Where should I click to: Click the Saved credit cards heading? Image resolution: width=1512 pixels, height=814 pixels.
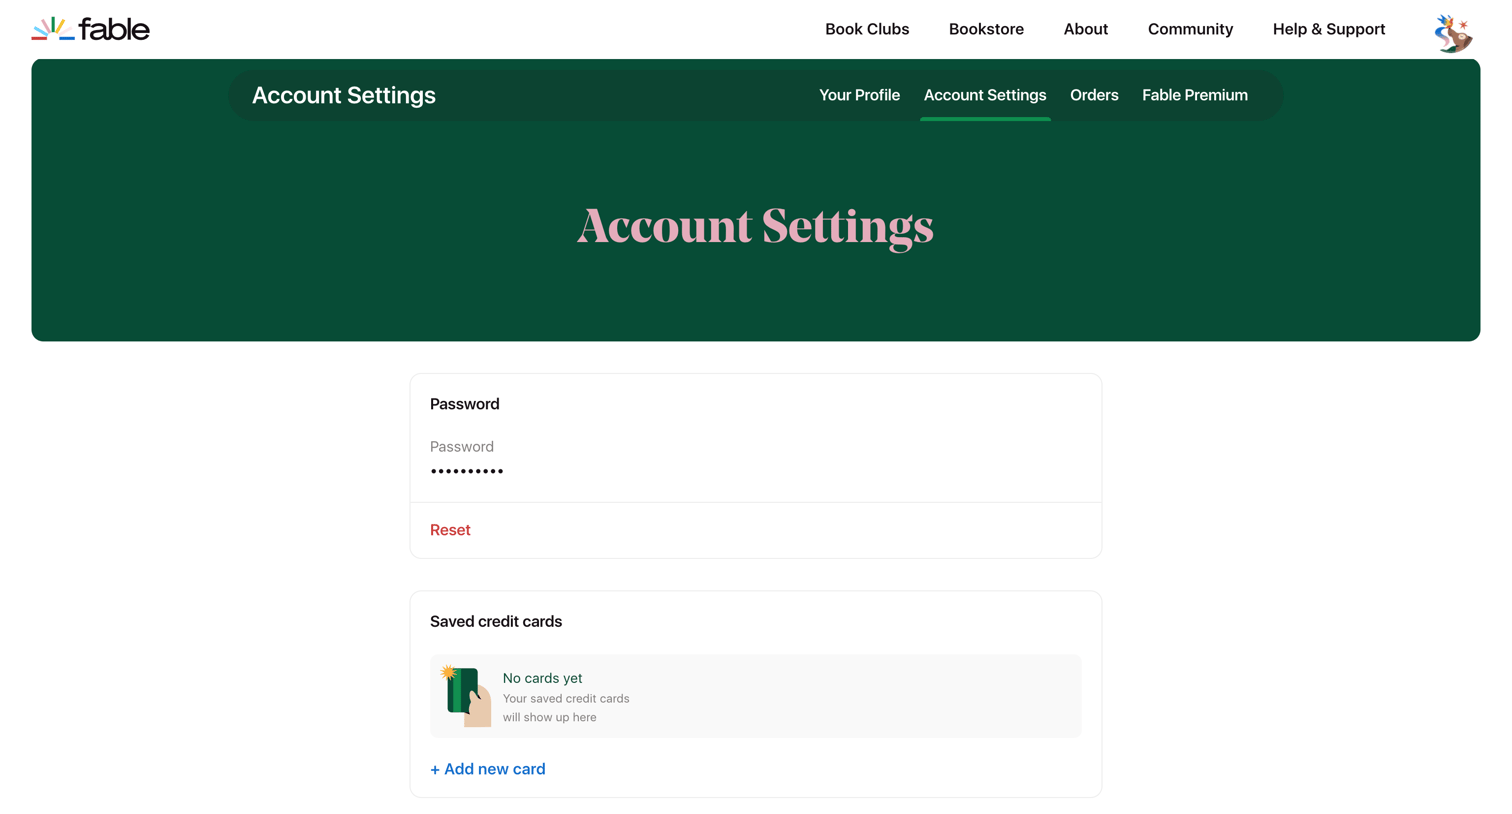coord(496,621)
